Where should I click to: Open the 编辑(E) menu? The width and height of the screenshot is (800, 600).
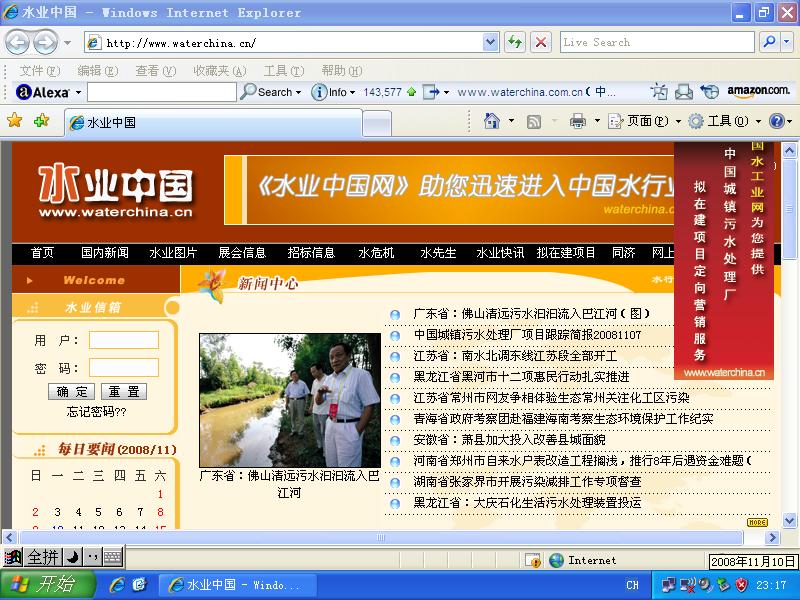(97, 70)
